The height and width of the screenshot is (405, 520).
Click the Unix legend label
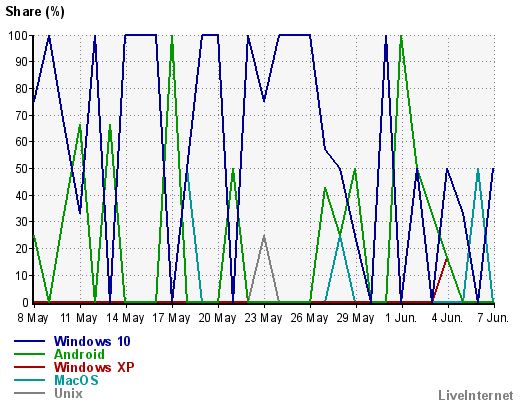[68, 393]
